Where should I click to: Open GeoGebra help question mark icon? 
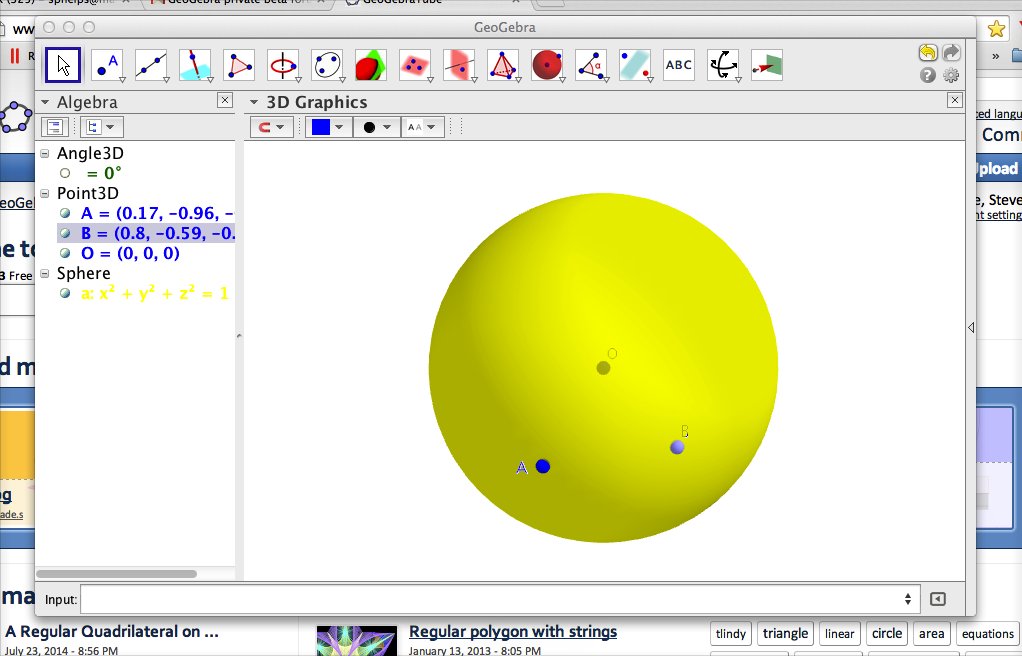click(928, 75)
